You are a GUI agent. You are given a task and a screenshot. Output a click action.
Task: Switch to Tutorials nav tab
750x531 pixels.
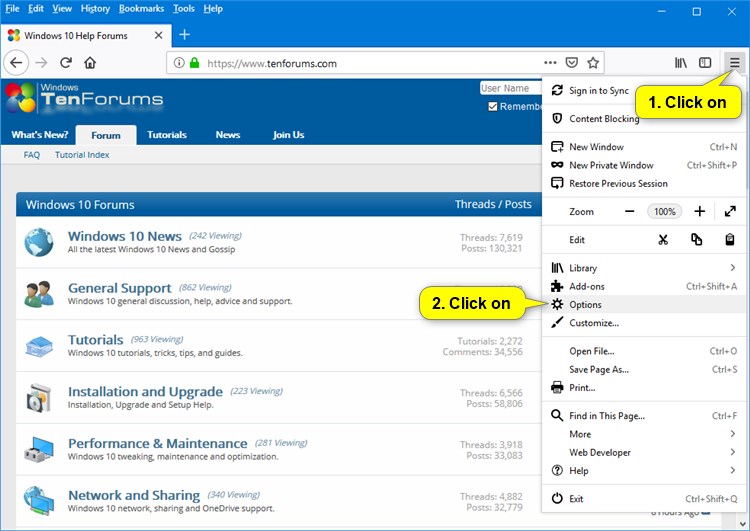tap(166, 135)
